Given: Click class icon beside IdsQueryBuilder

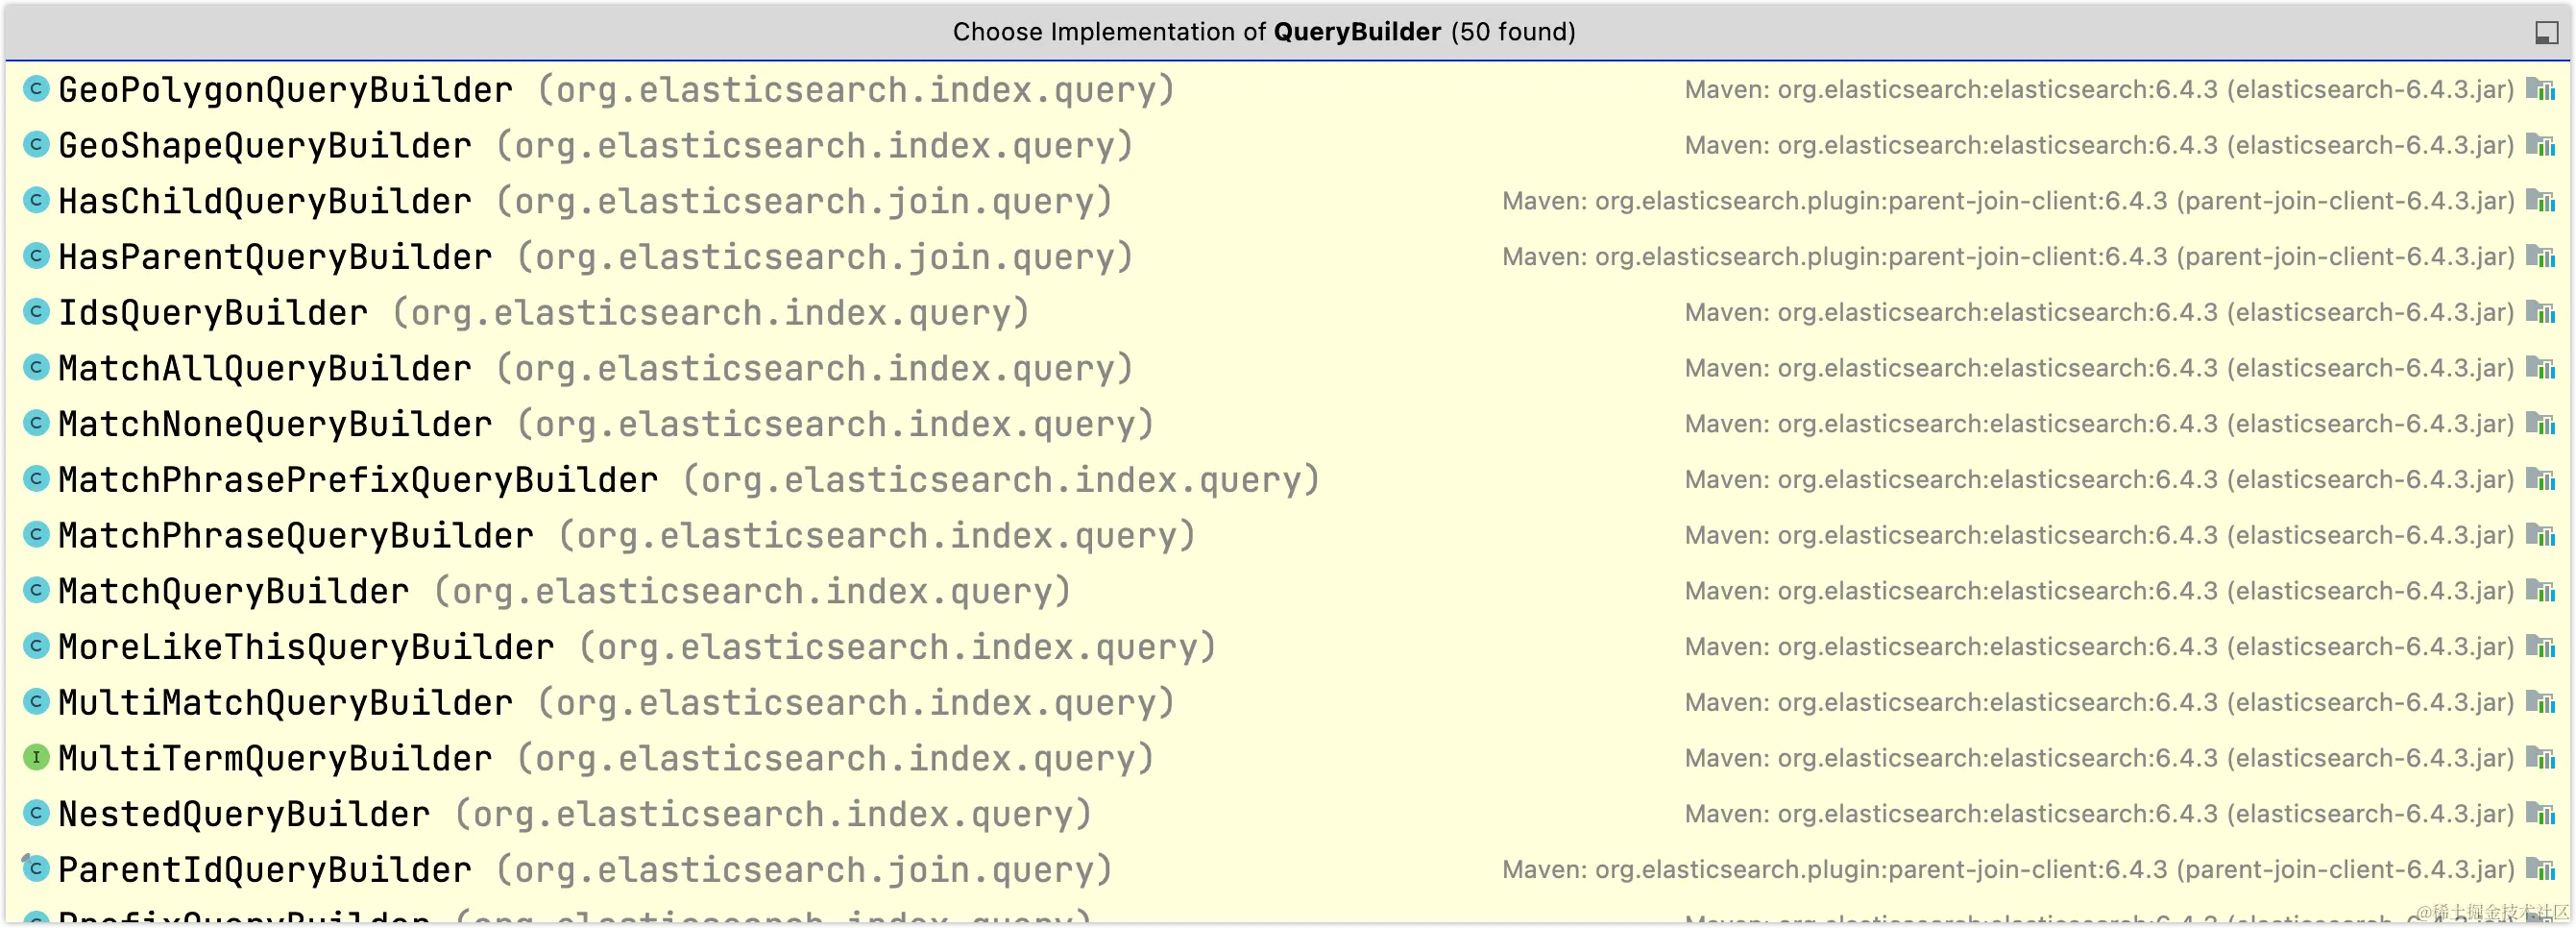Looking at the screenshot, I should [36, 312].
